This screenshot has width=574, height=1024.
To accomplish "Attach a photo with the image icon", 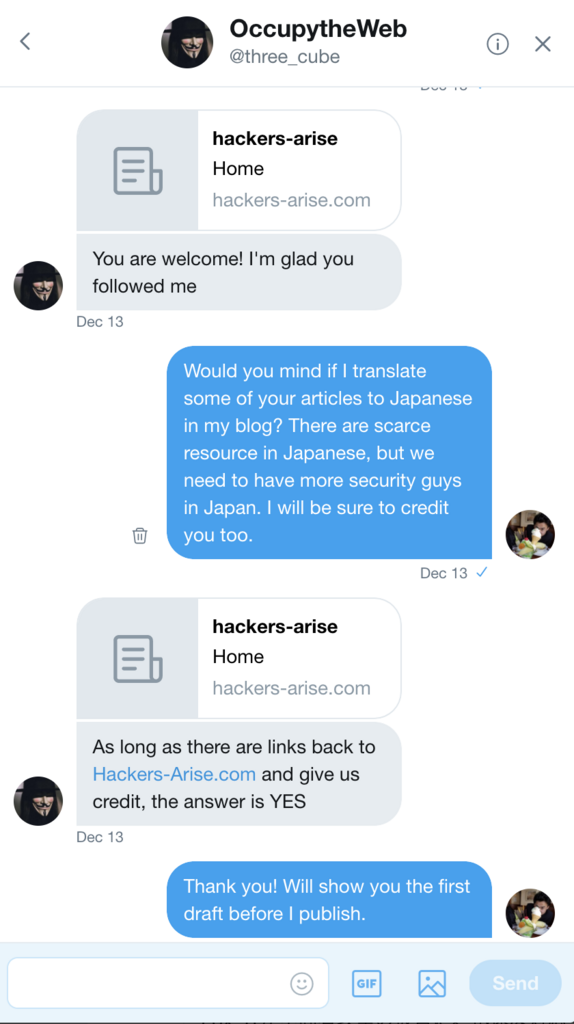I will pos(432,983).
